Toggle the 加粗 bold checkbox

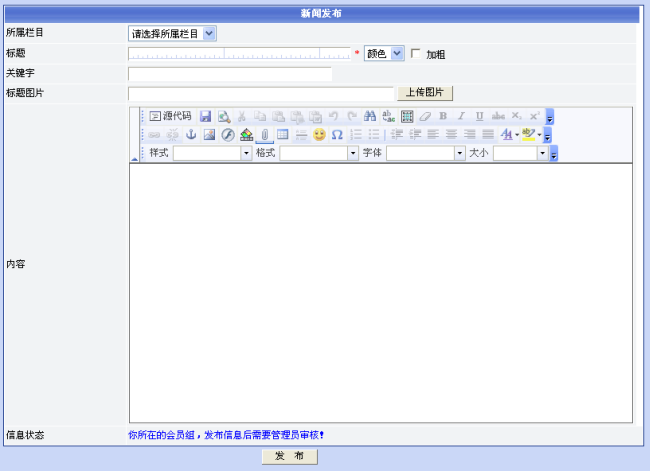click(416, 54)
